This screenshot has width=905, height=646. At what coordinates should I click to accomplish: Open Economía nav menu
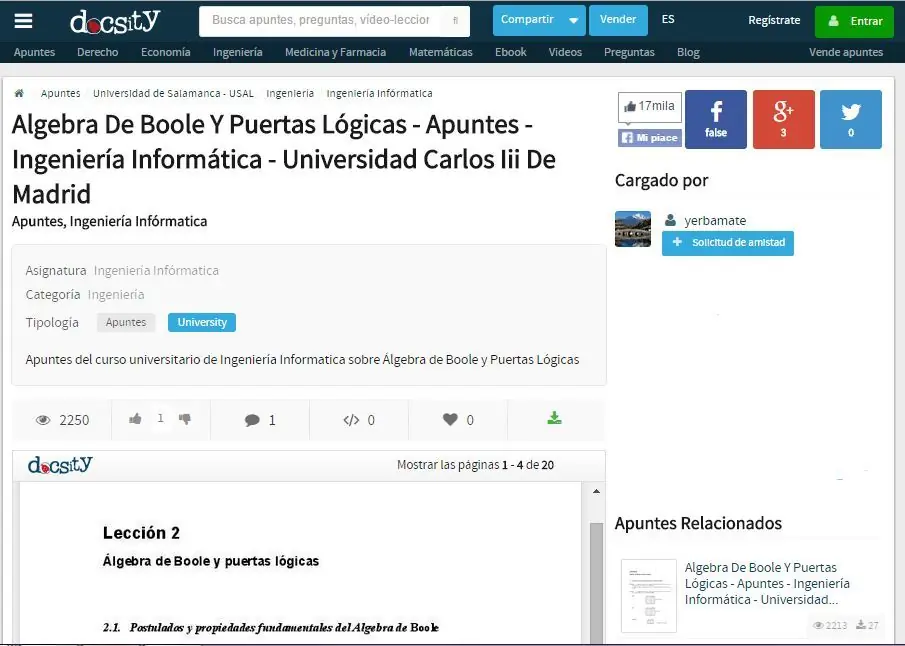tap(166, 52)
